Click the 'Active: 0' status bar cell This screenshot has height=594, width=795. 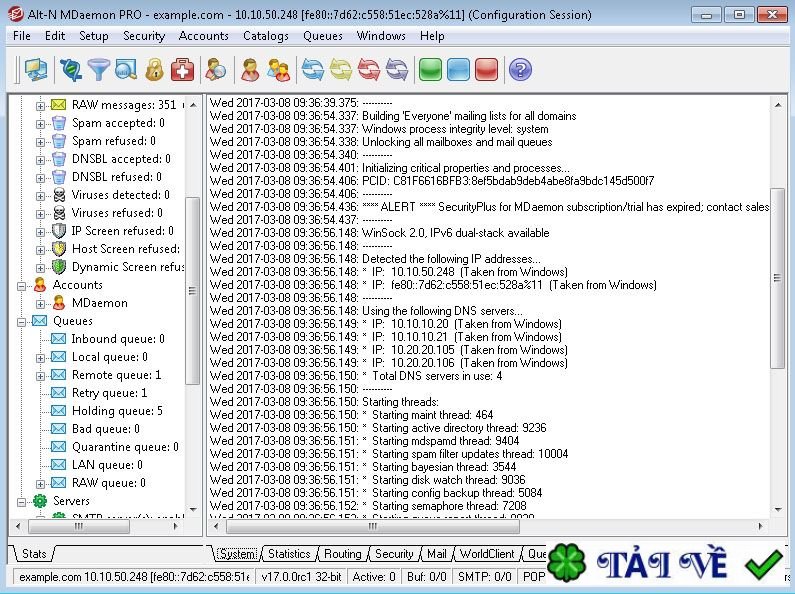tap(374, 577)
